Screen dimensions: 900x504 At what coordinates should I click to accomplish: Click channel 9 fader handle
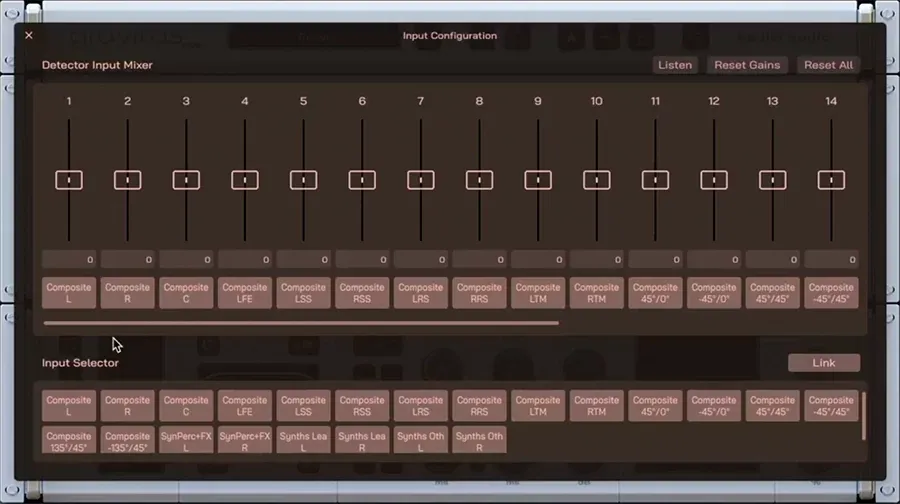[538, 180]
